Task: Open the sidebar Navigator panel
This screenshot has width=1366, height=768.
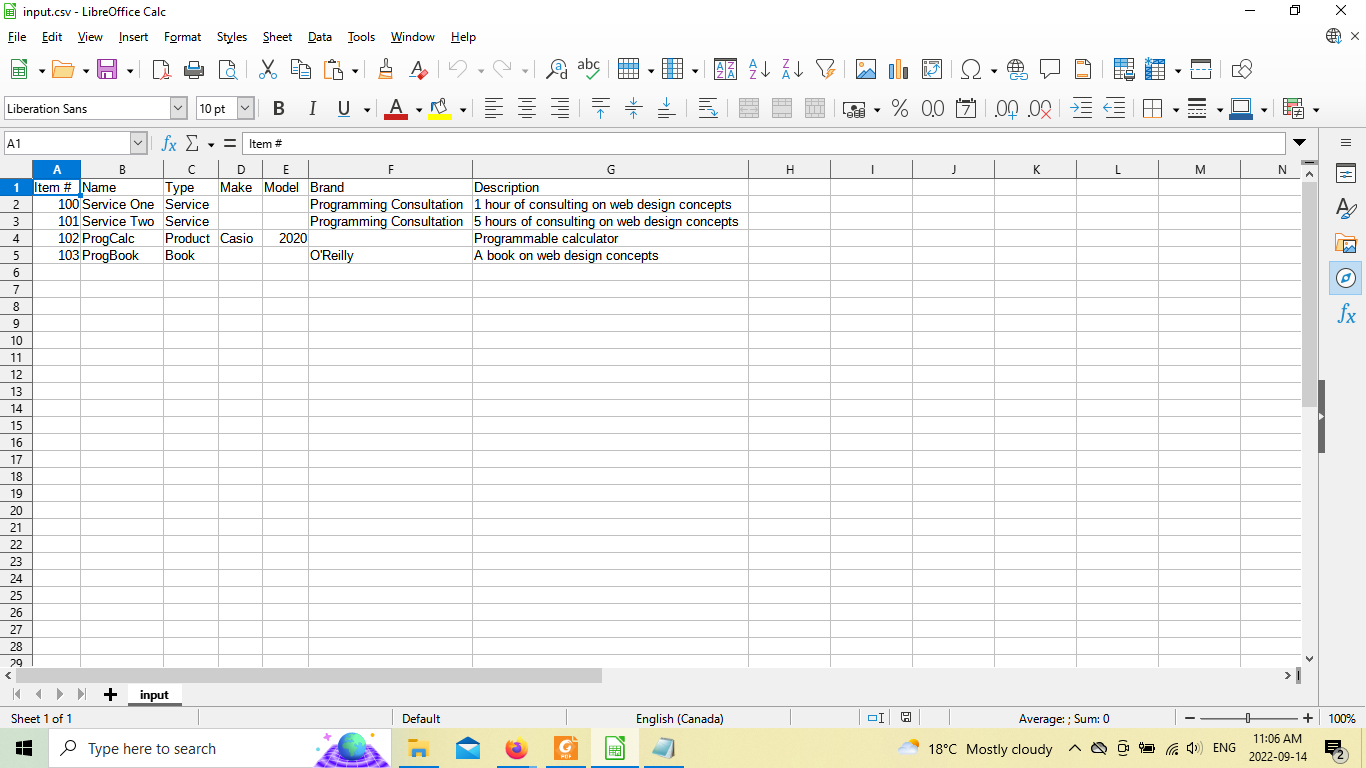Action: 1346,278
